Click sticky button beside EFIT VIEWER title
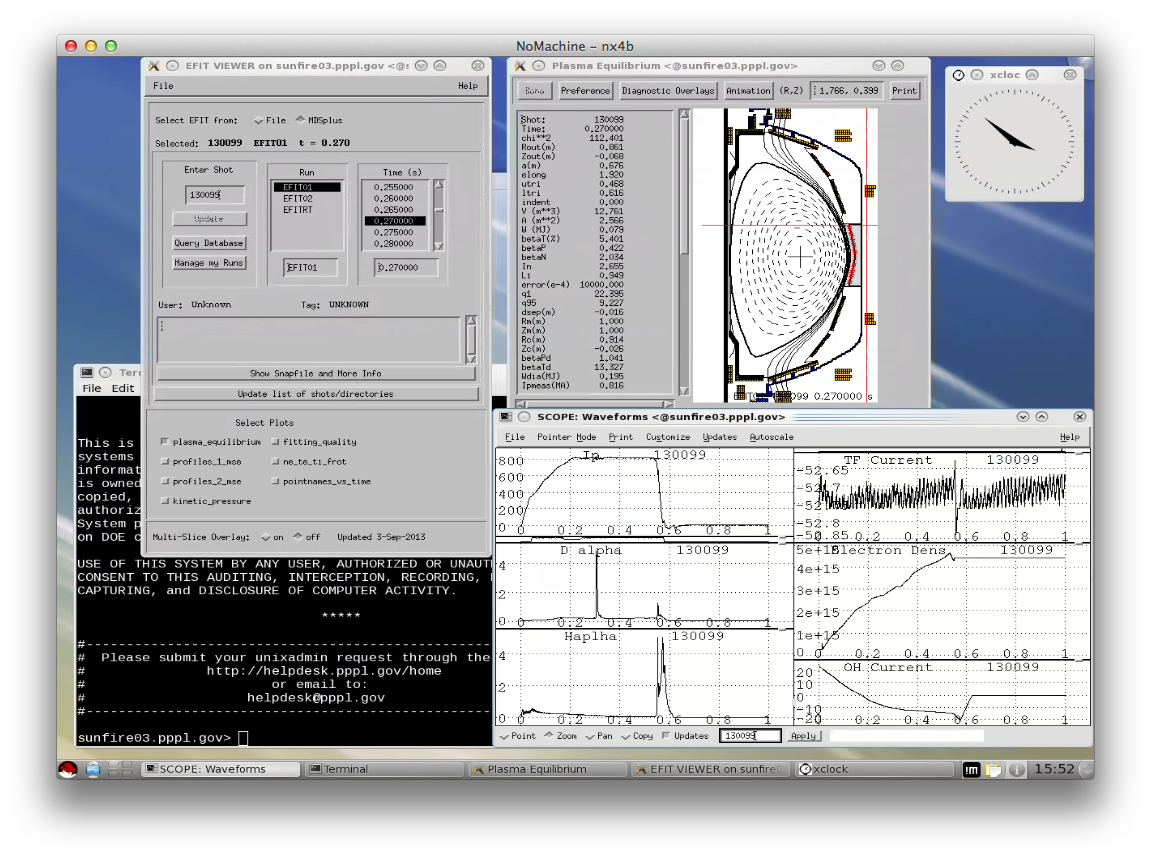This screenshot has height=858, width=1151. 173,66
